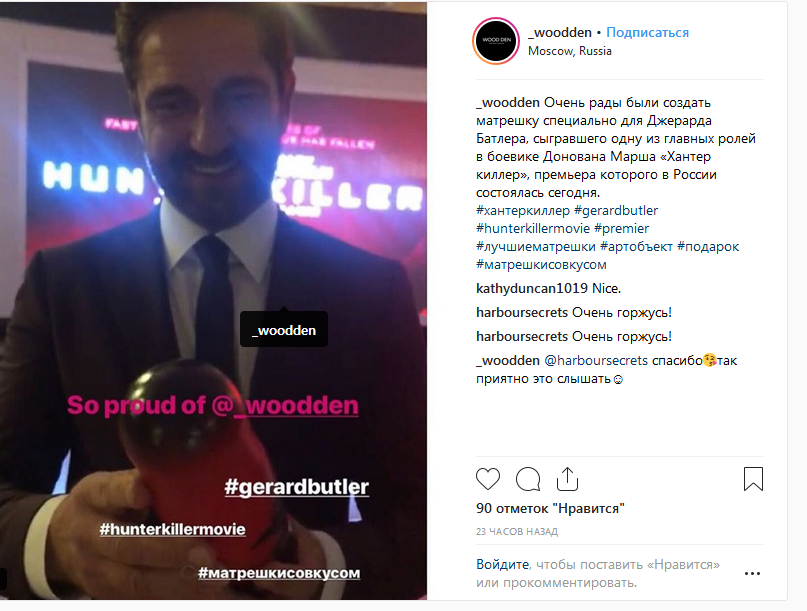This screenshot has height=611, width=807.
Task: Share the post via share icon
Action: point(567,479)
